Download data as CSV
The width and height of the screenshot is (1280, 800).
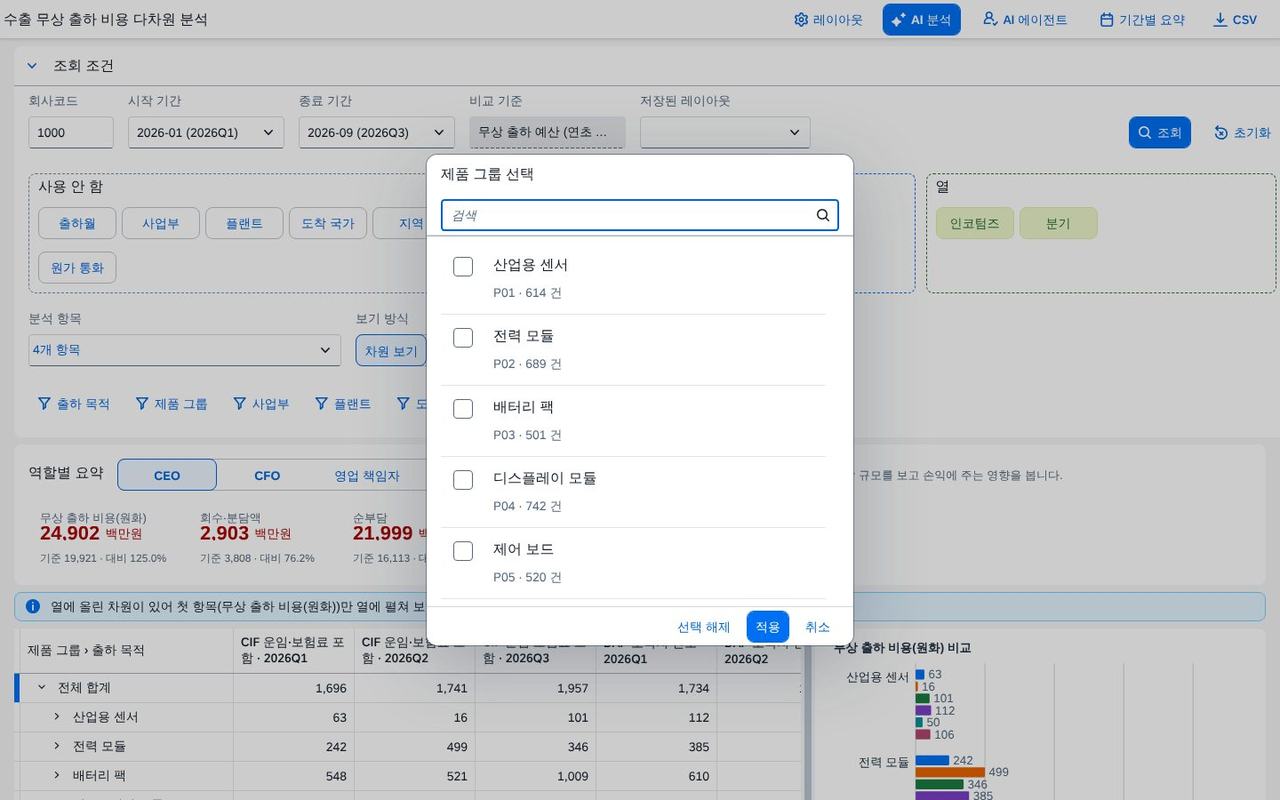click(x=1235, y=20)
